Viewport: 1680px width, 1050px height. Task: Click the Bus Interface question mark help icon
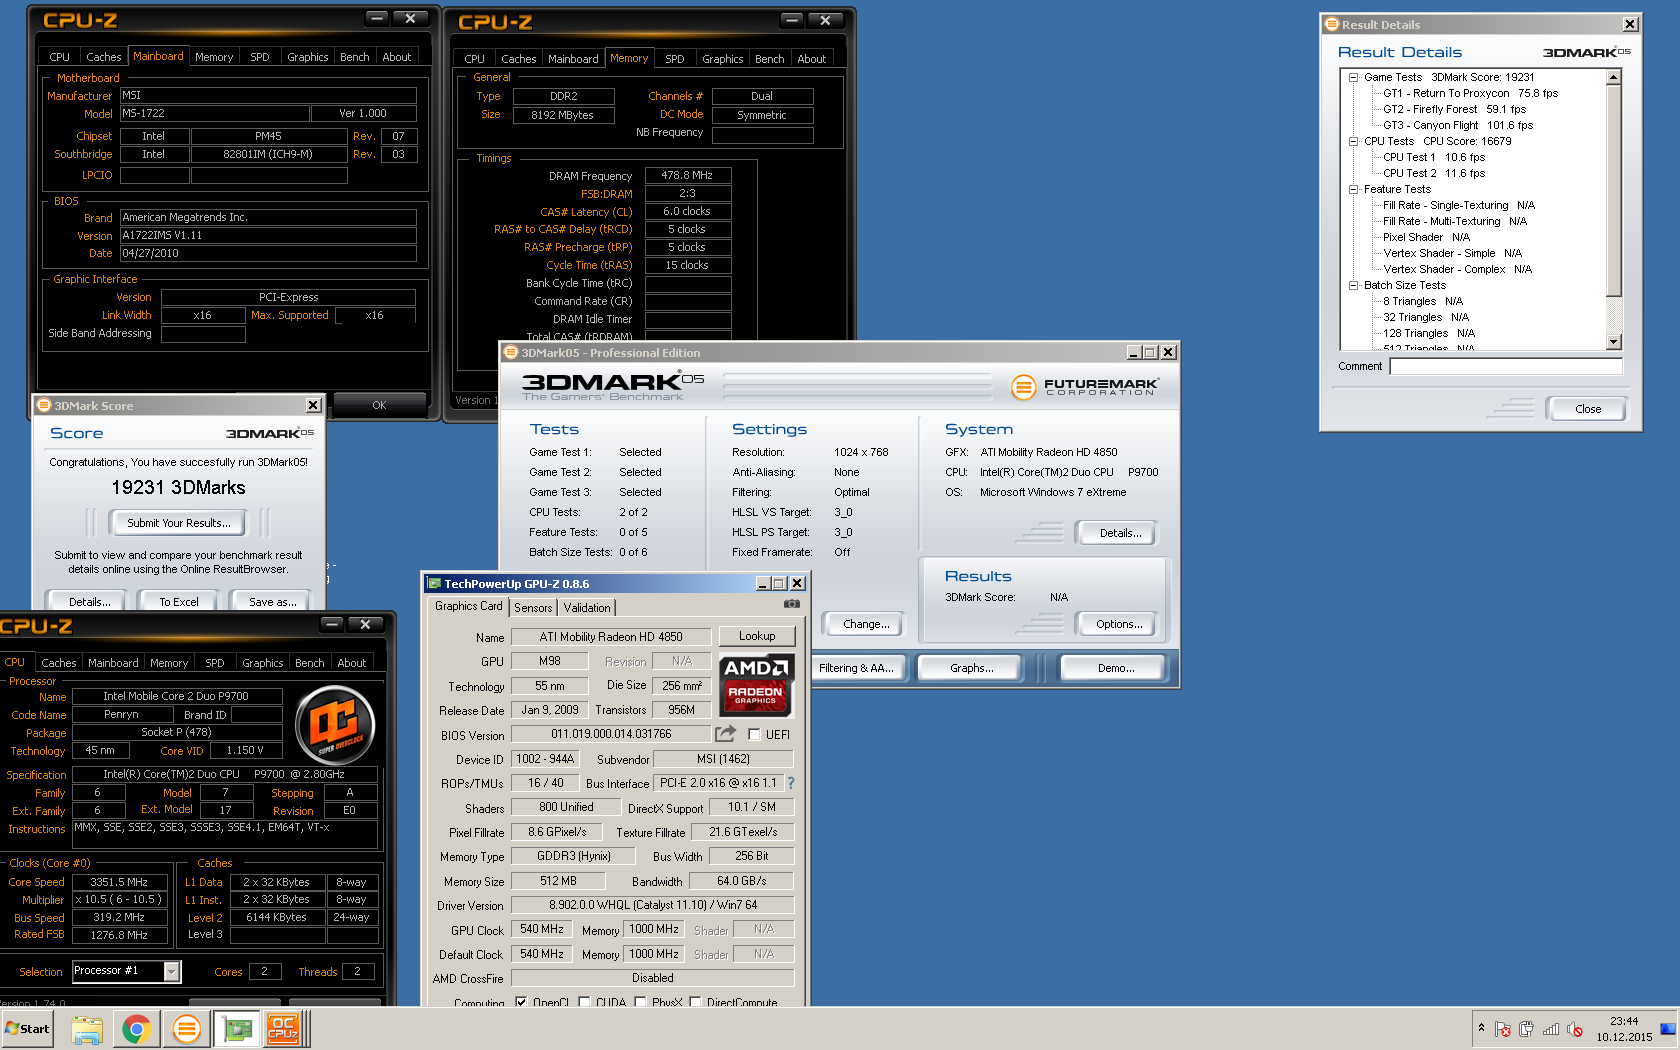tap(791, 783)
